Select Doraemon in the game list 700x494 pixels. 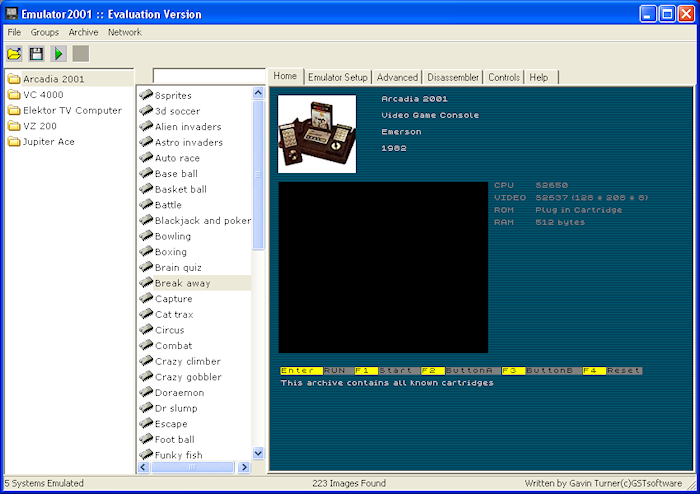[x=179, y=392]
